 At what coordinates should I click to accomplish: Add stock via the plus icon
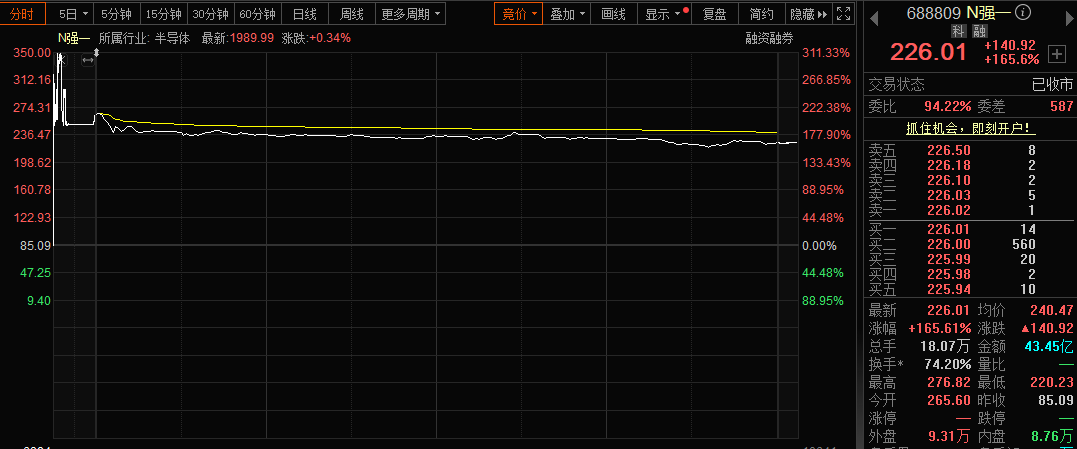pyautogui.click(x=1056, y=53)
